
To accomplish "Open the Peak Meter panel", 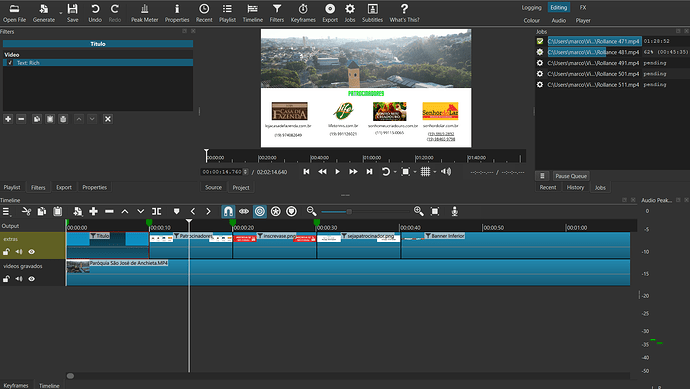I will pos(144,13).
